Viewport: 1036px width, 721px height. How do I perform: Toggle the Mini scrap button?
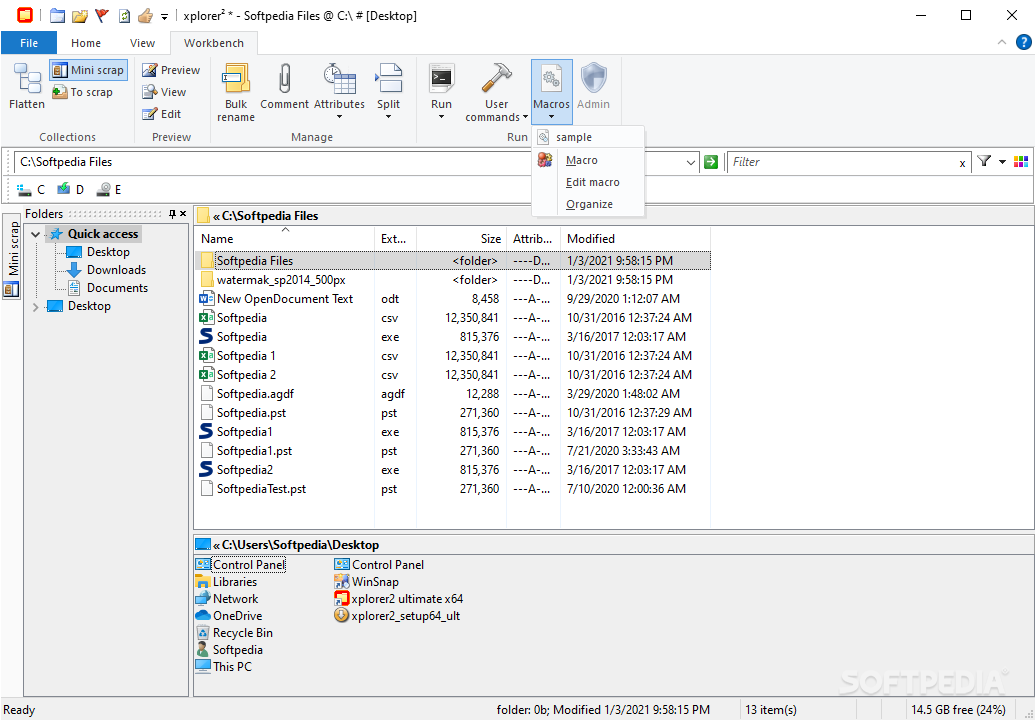[89, 70]
